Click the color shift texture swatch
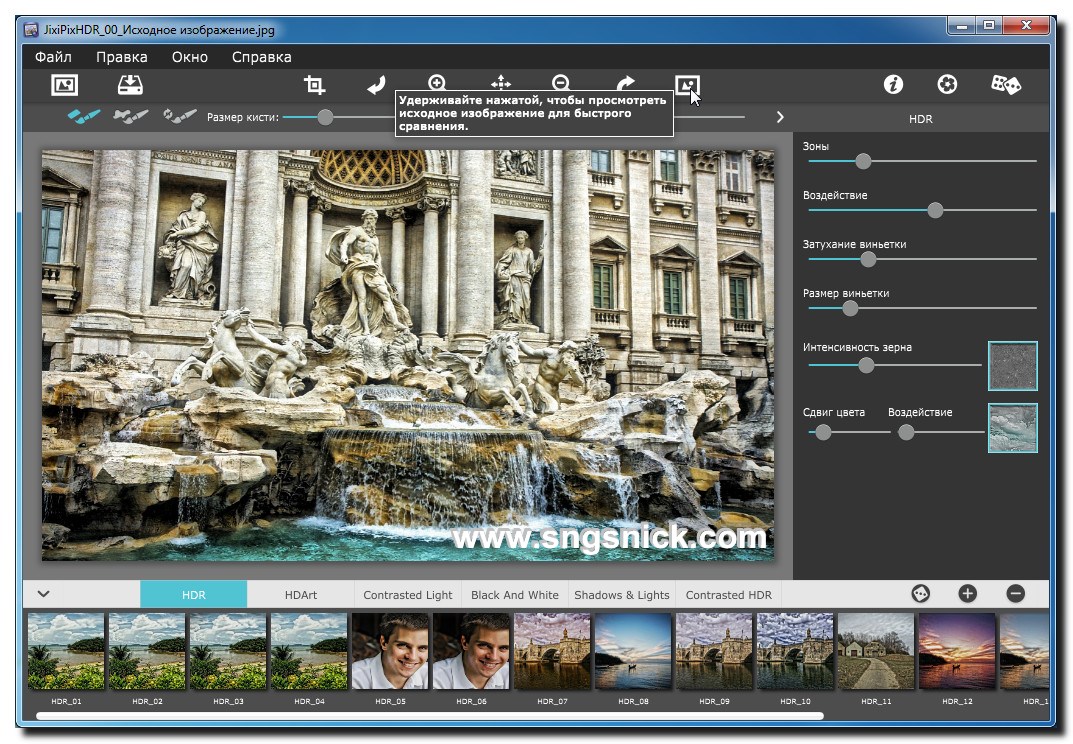The width and height of the screenshot is (1073, 744). coord(1013,428)
